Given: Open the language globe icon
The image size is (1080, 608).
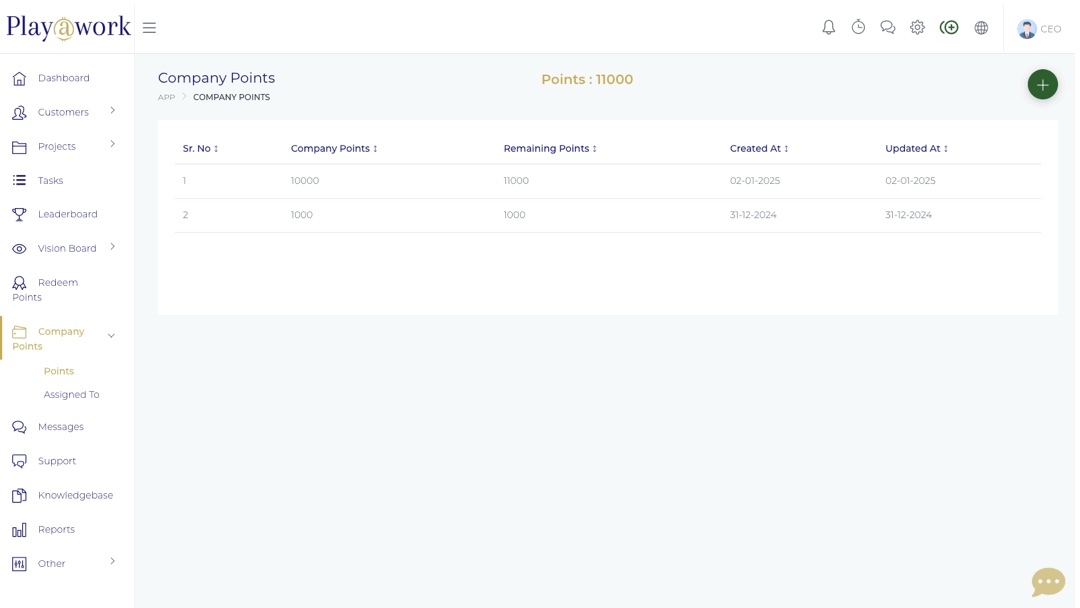Looking at the screenshot, I should pyautogui.click(x=981, y=28).
